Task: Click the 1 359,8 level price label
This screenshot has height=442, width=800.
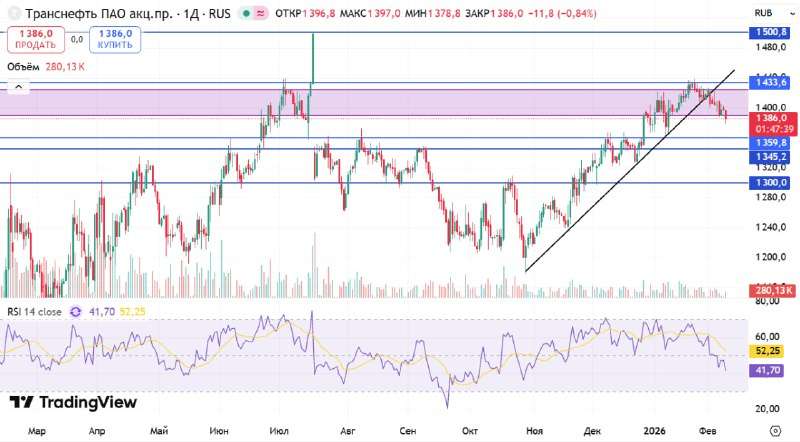Action: pos(769,142)
